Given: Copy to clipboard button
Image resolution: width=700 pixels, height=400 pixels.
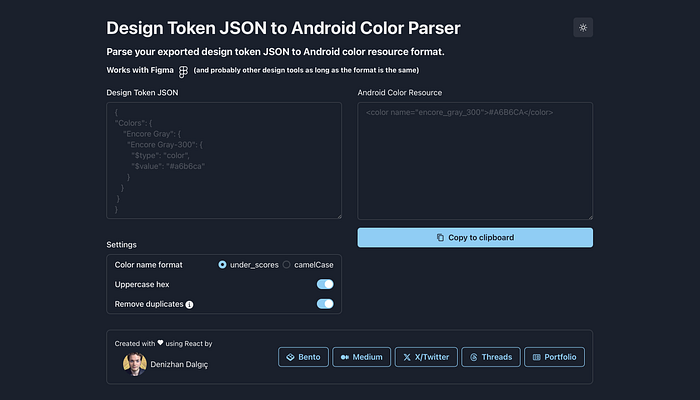Looking at the screenshot, I should (x=475, y=238).
